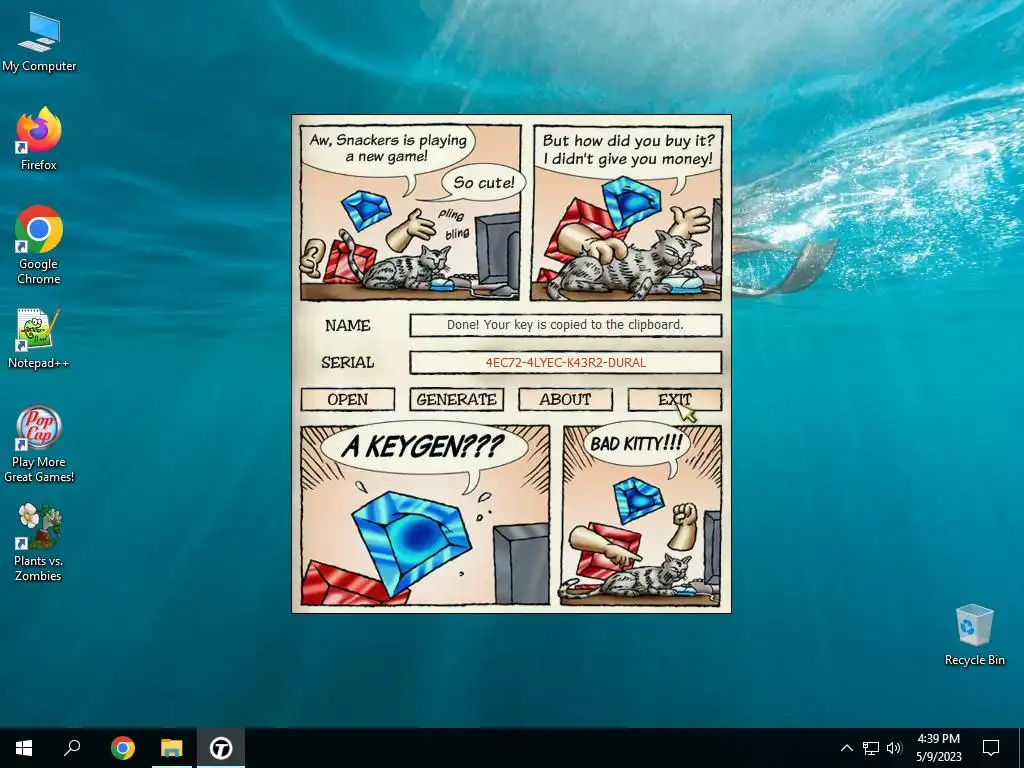Open taskbar search magnifier

(x=72, y=748)
